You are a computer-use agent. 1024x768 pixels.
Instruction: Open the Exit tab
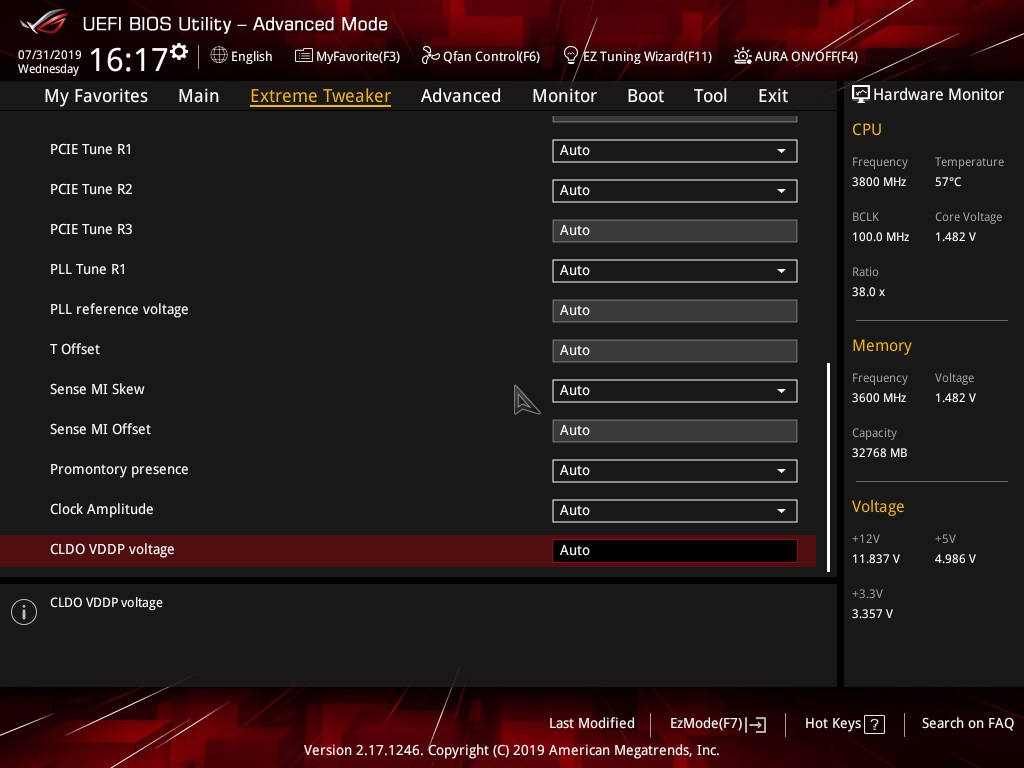(x=773, y=96)
